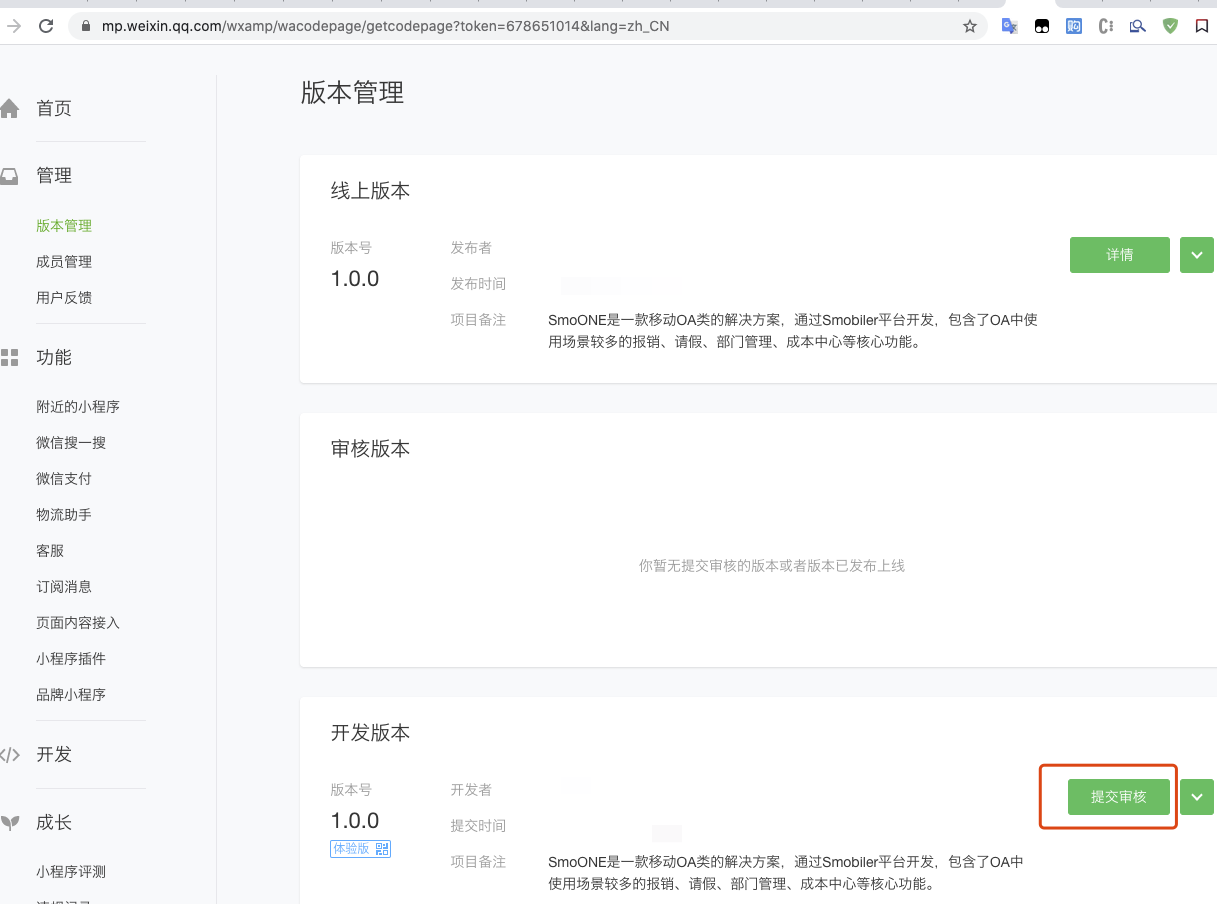Open 小程序插件 in the sidebar

pyautogui.click(x=71, y=659)
